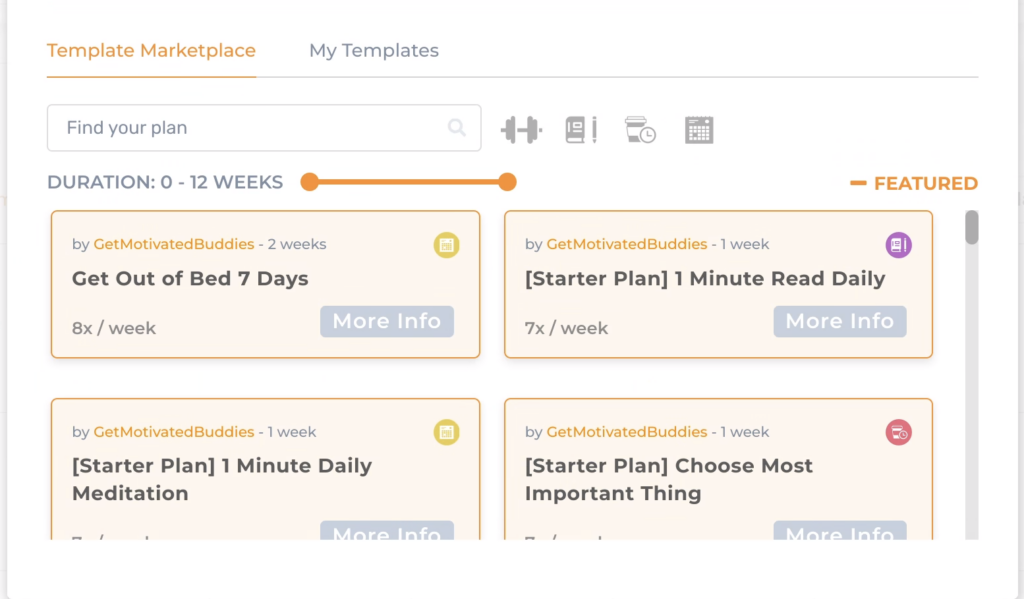Image resolution: width=1024 pixels, height=599 pixels.
Task: Click the yellow badge on Daily Meditation card
Action: [x=446, y=431]
